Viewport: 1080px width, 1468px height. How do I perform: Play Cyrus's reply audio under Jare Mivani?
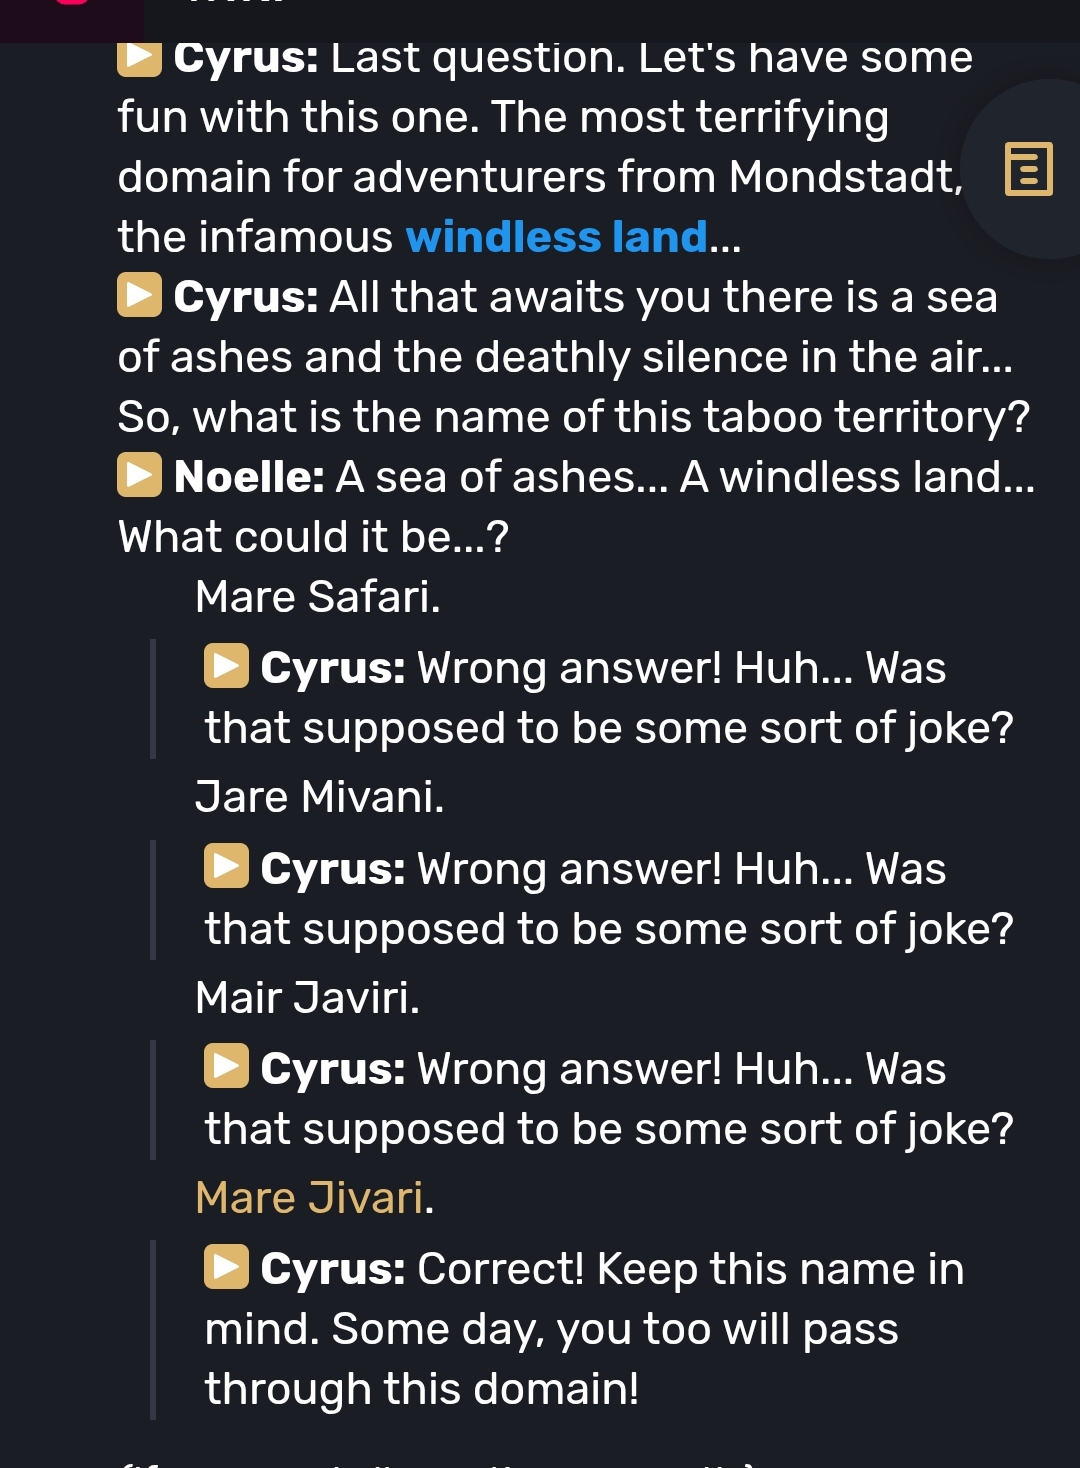tap(226, 867)
